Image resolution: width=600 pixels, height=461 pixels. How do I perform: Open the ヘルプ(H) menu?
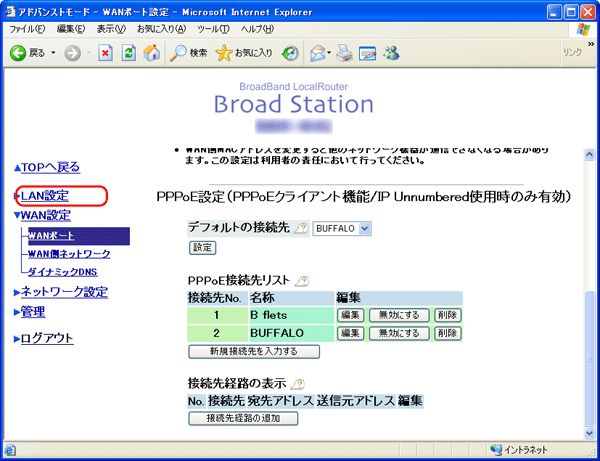pos(257,29)
